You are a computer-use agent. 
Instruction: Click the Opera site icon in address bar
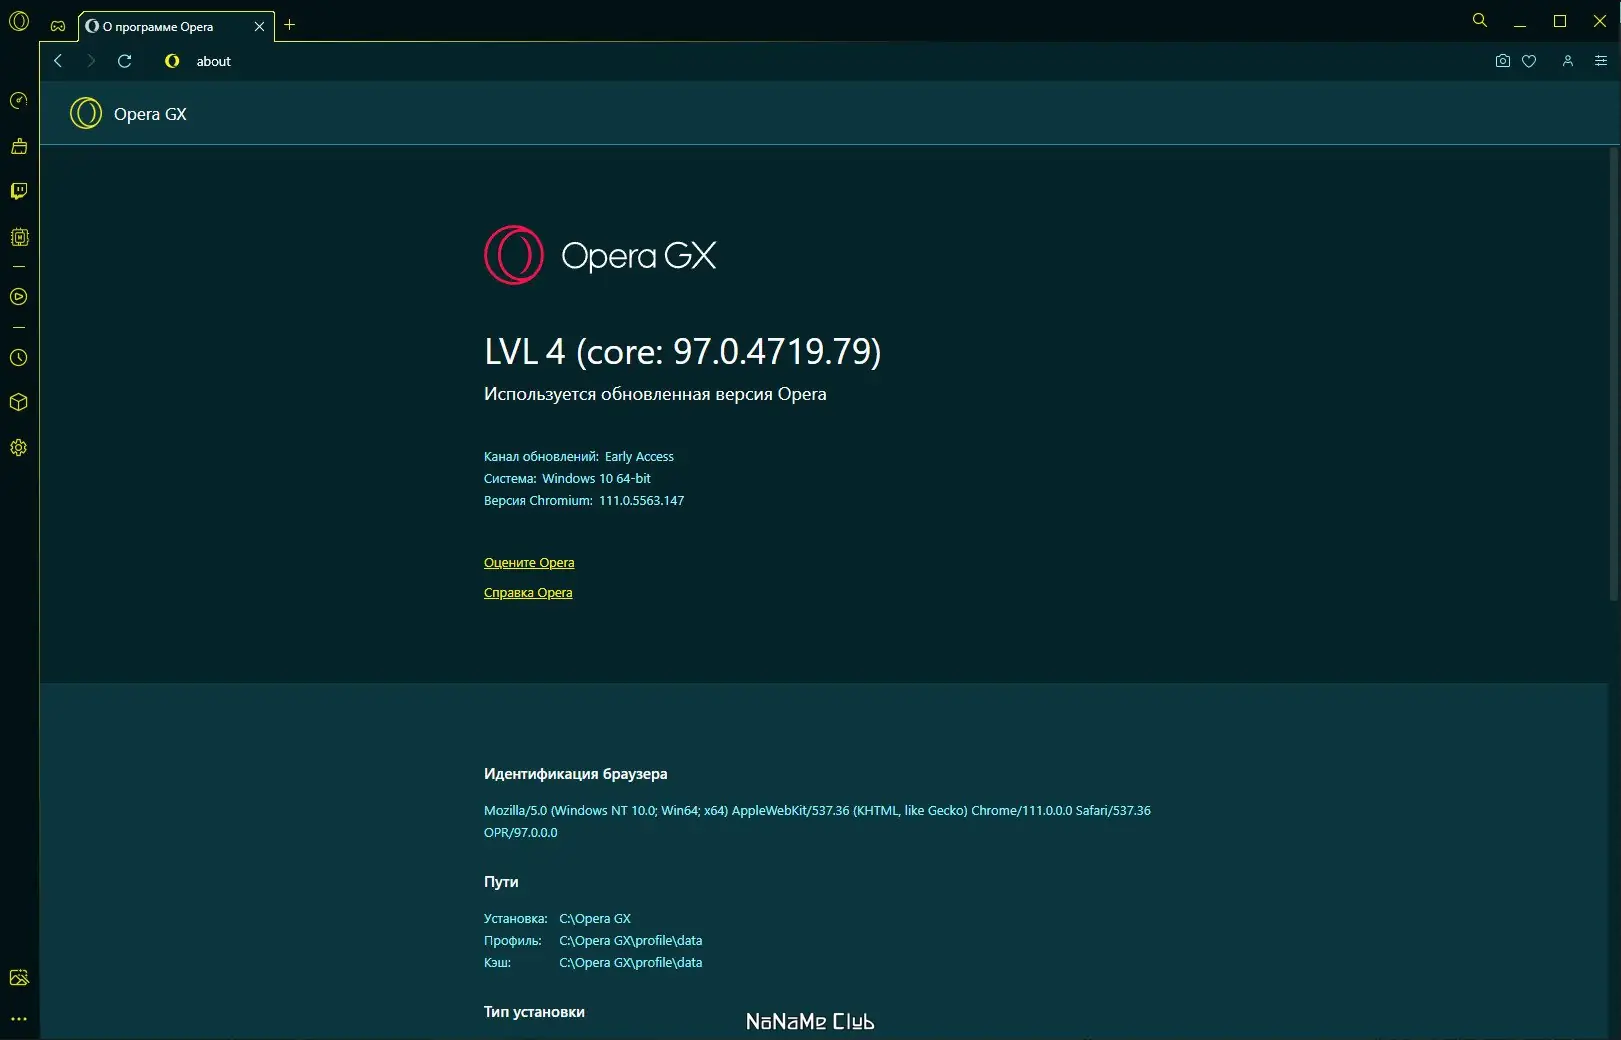pos(172,61)
